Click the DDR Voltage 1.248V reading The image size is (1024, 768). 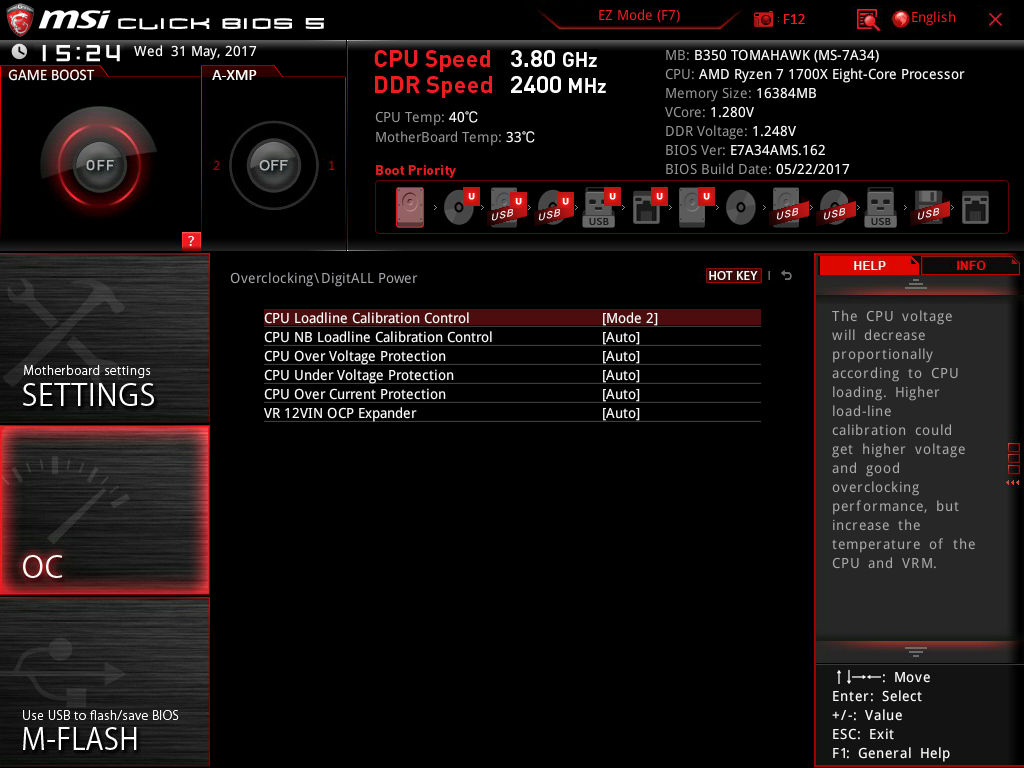(x=730, y=131)
